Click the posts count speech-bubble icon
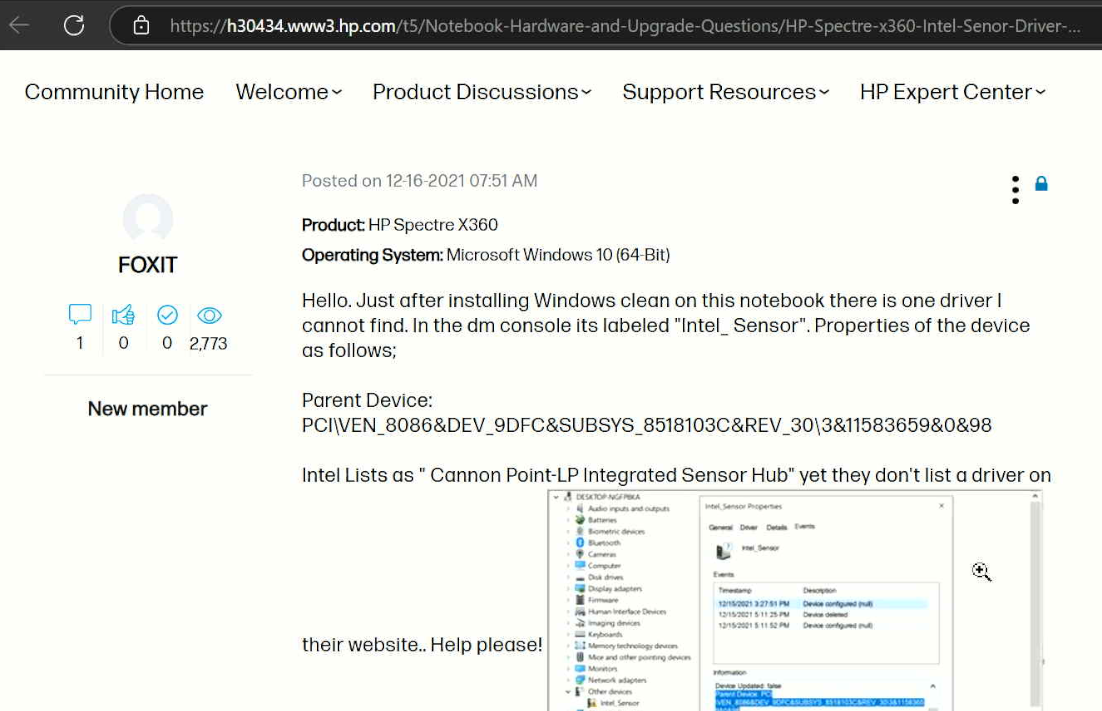 coord(80,314)
